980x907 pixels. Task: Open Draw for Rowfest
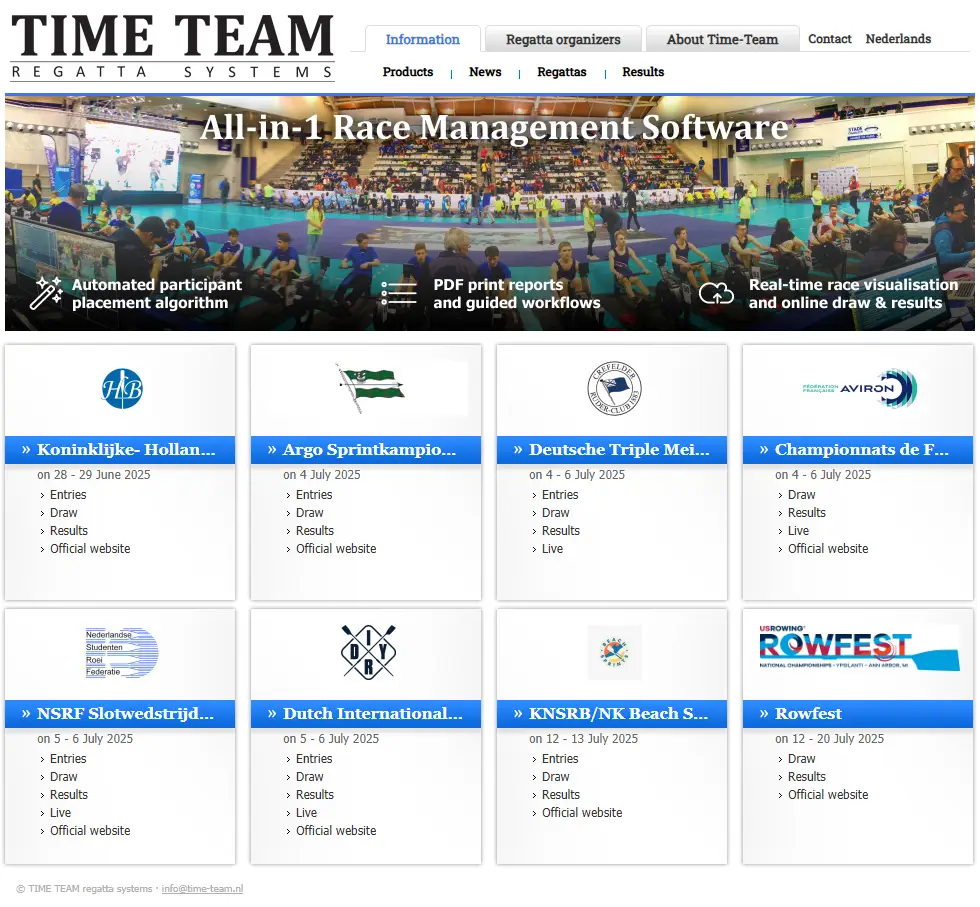pyautogui.click(x=801, y=759)
